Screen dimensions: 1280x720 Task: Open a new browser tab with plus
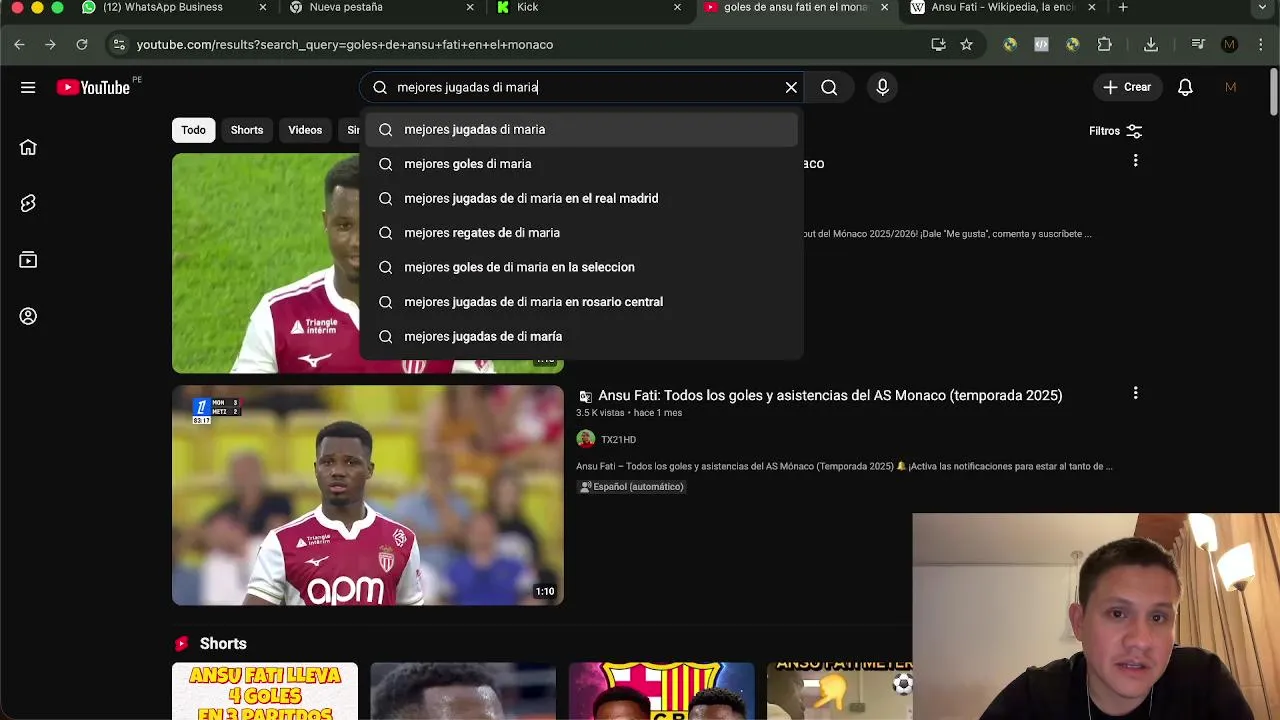tap(1123, 7)
